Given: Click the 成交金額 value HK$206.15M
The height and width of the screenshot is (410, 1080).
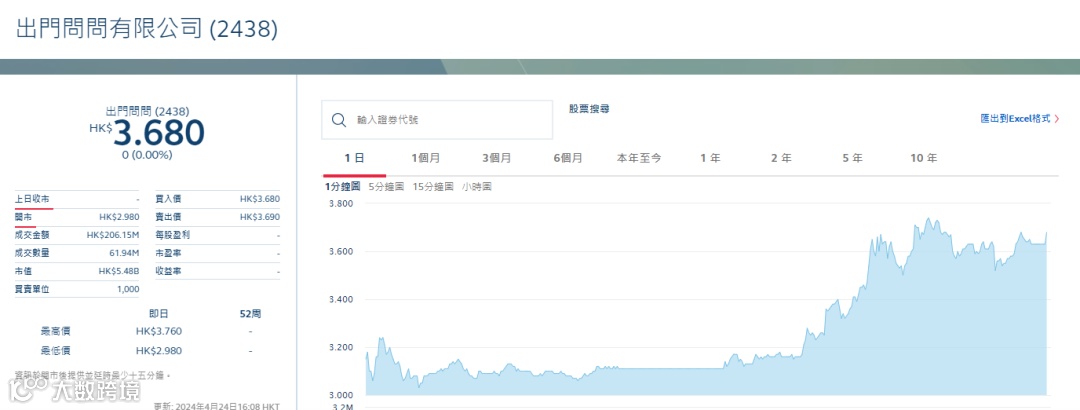Looking at the screenshot, I should 113,235.
